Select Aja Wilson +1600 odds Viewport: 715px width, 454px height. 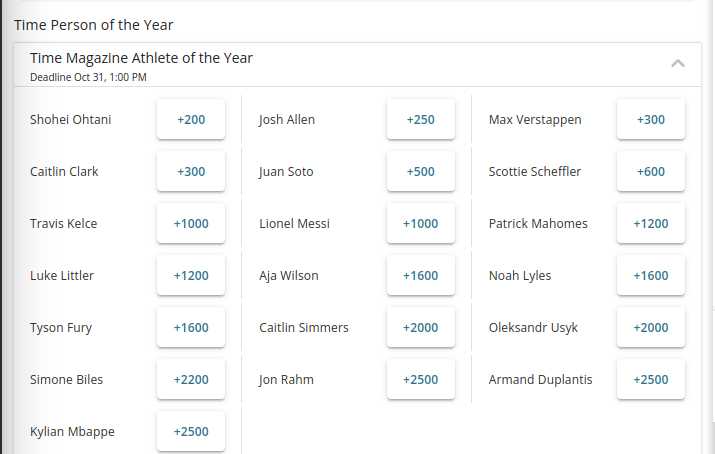coord(421,276)
